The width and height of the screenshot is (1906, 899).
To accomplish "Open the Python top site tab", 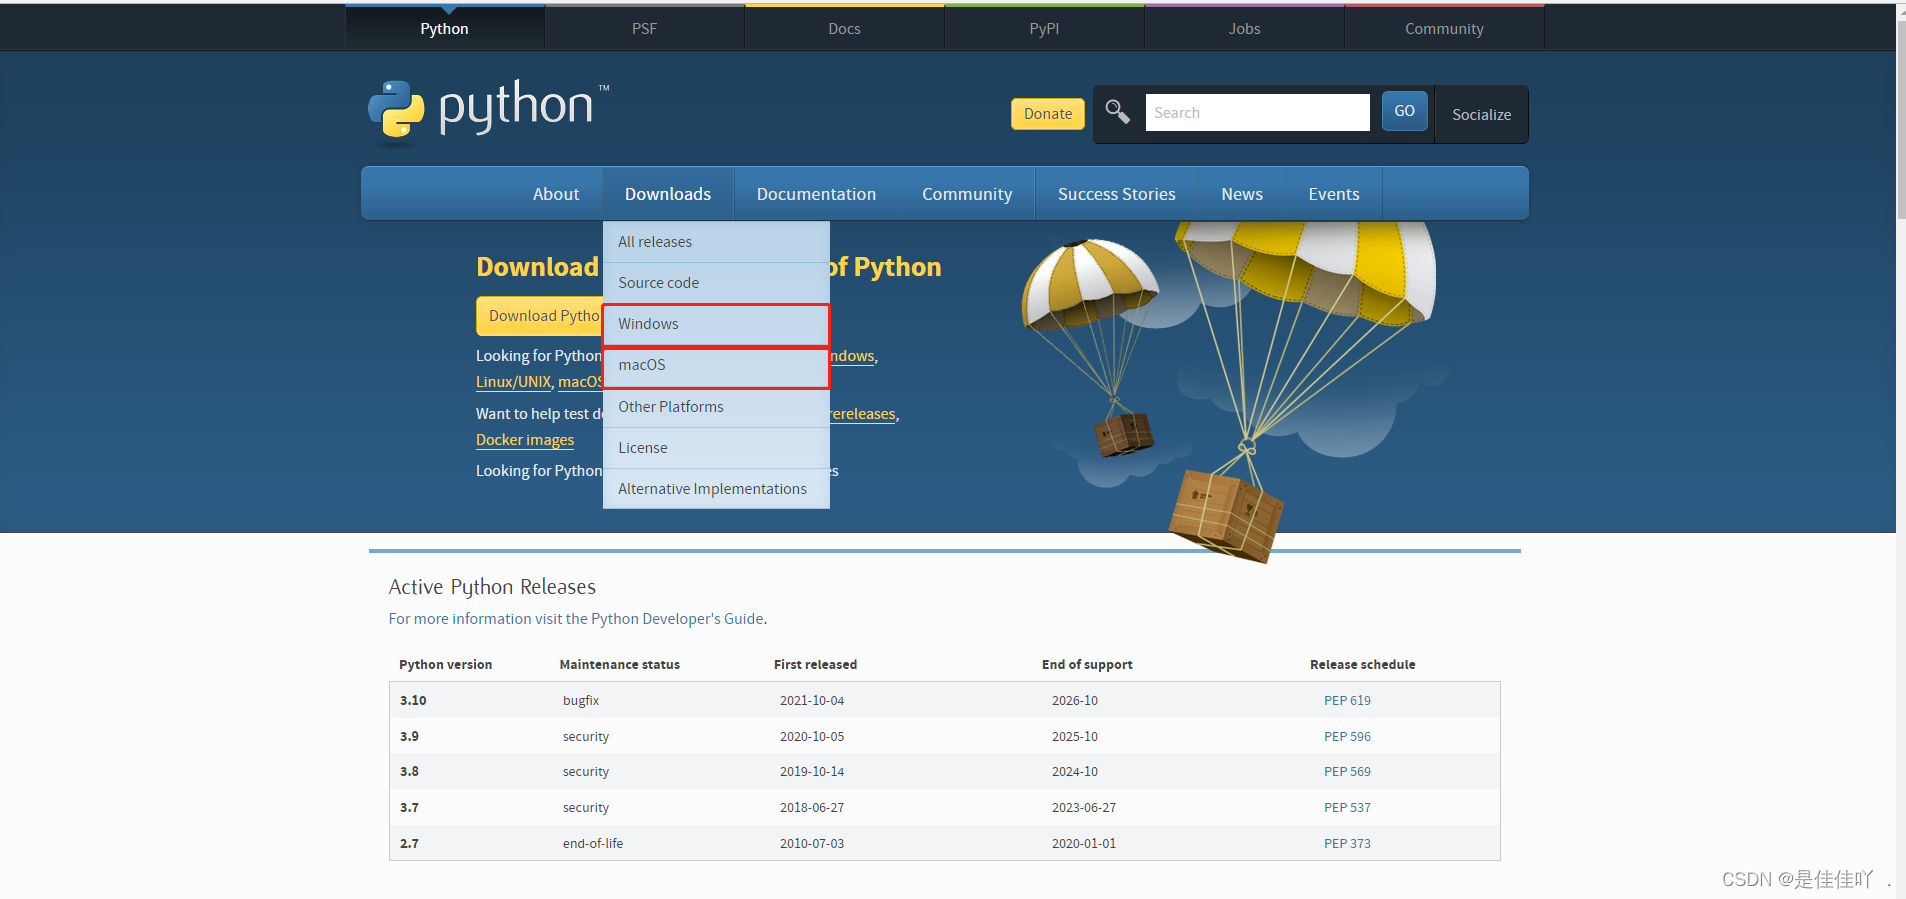I will [x=444, y=28].
